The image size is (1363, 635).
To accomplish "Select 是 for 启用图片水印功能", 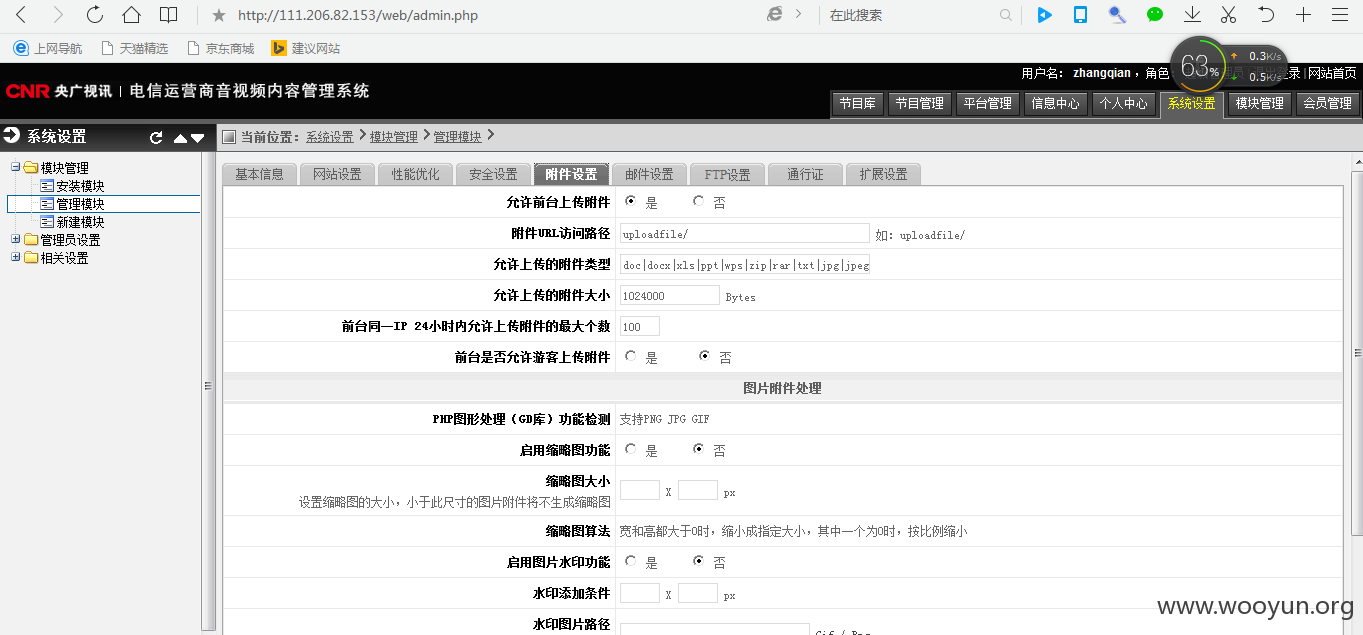I will pos(631,562).
